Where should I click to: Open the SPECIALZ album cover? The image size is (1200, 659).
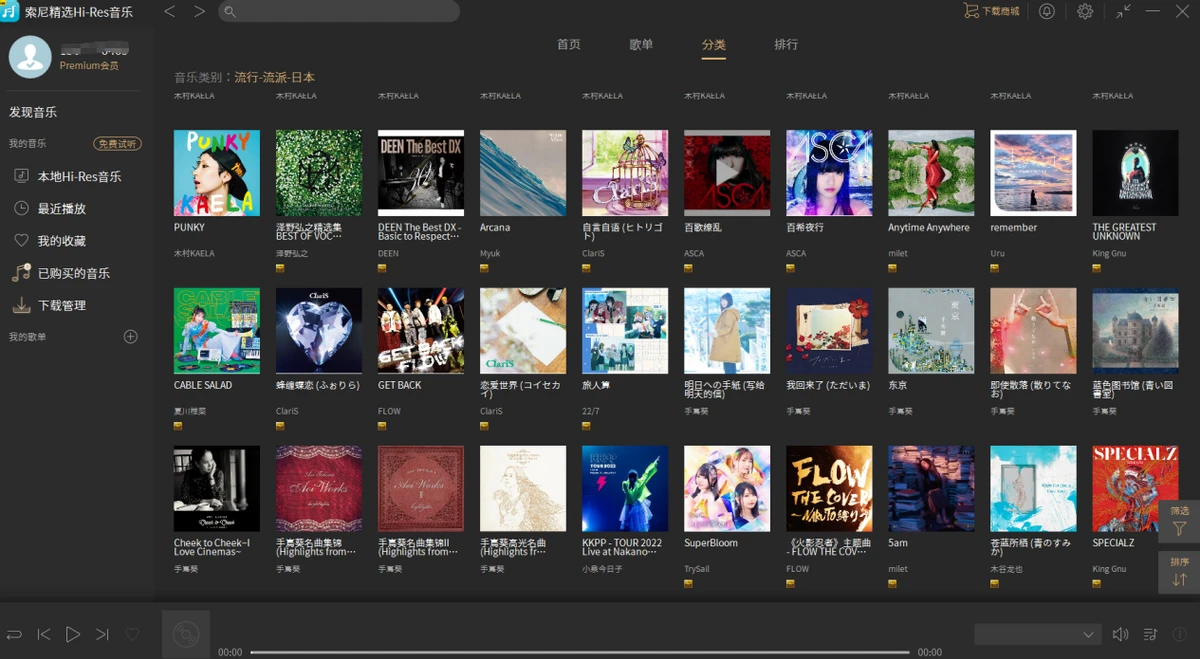[1135, 489]
